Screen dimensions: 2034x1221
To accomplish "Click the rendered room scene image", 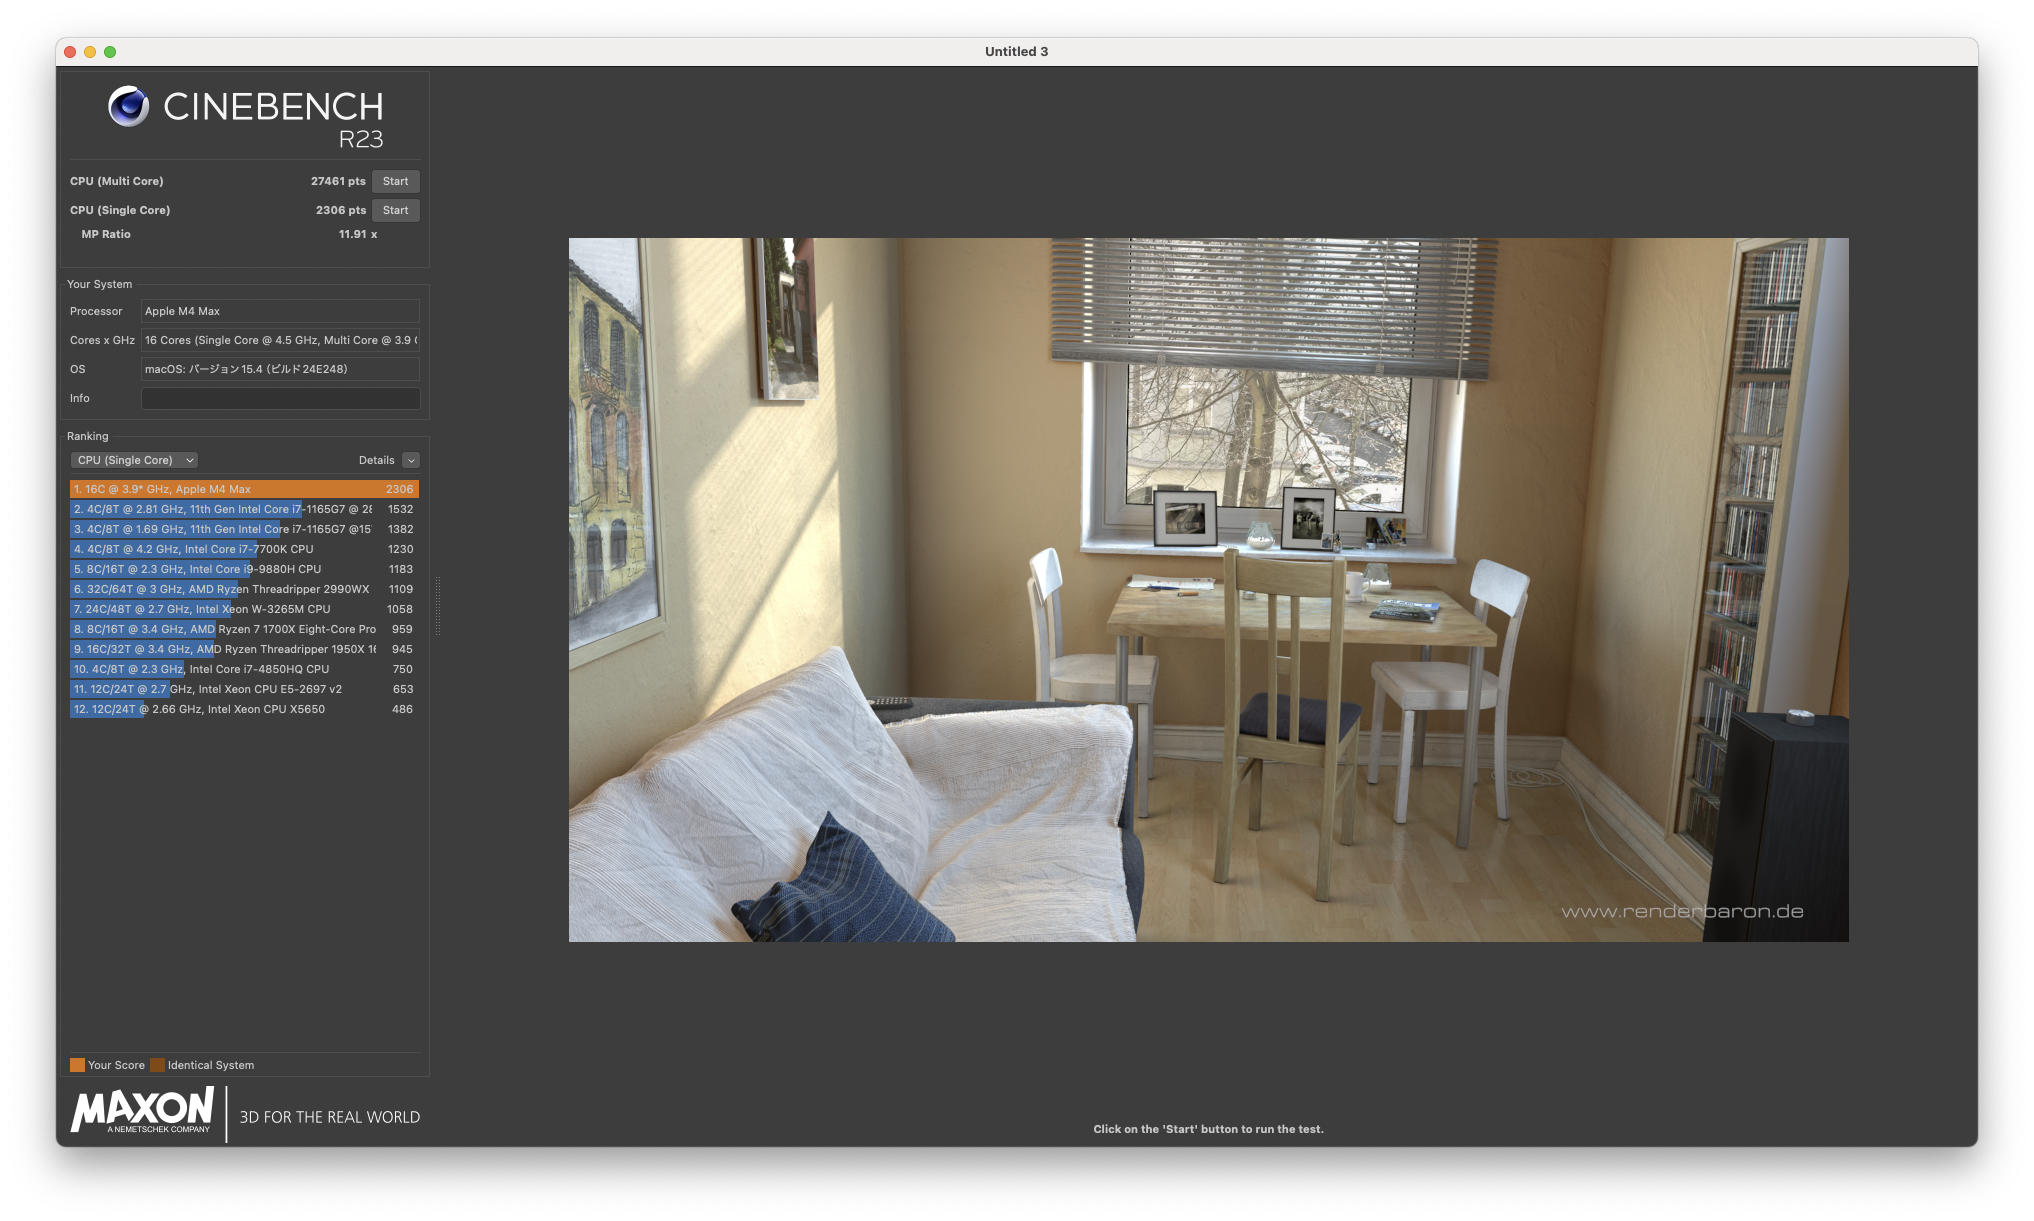I will [x=1208, y=589].
